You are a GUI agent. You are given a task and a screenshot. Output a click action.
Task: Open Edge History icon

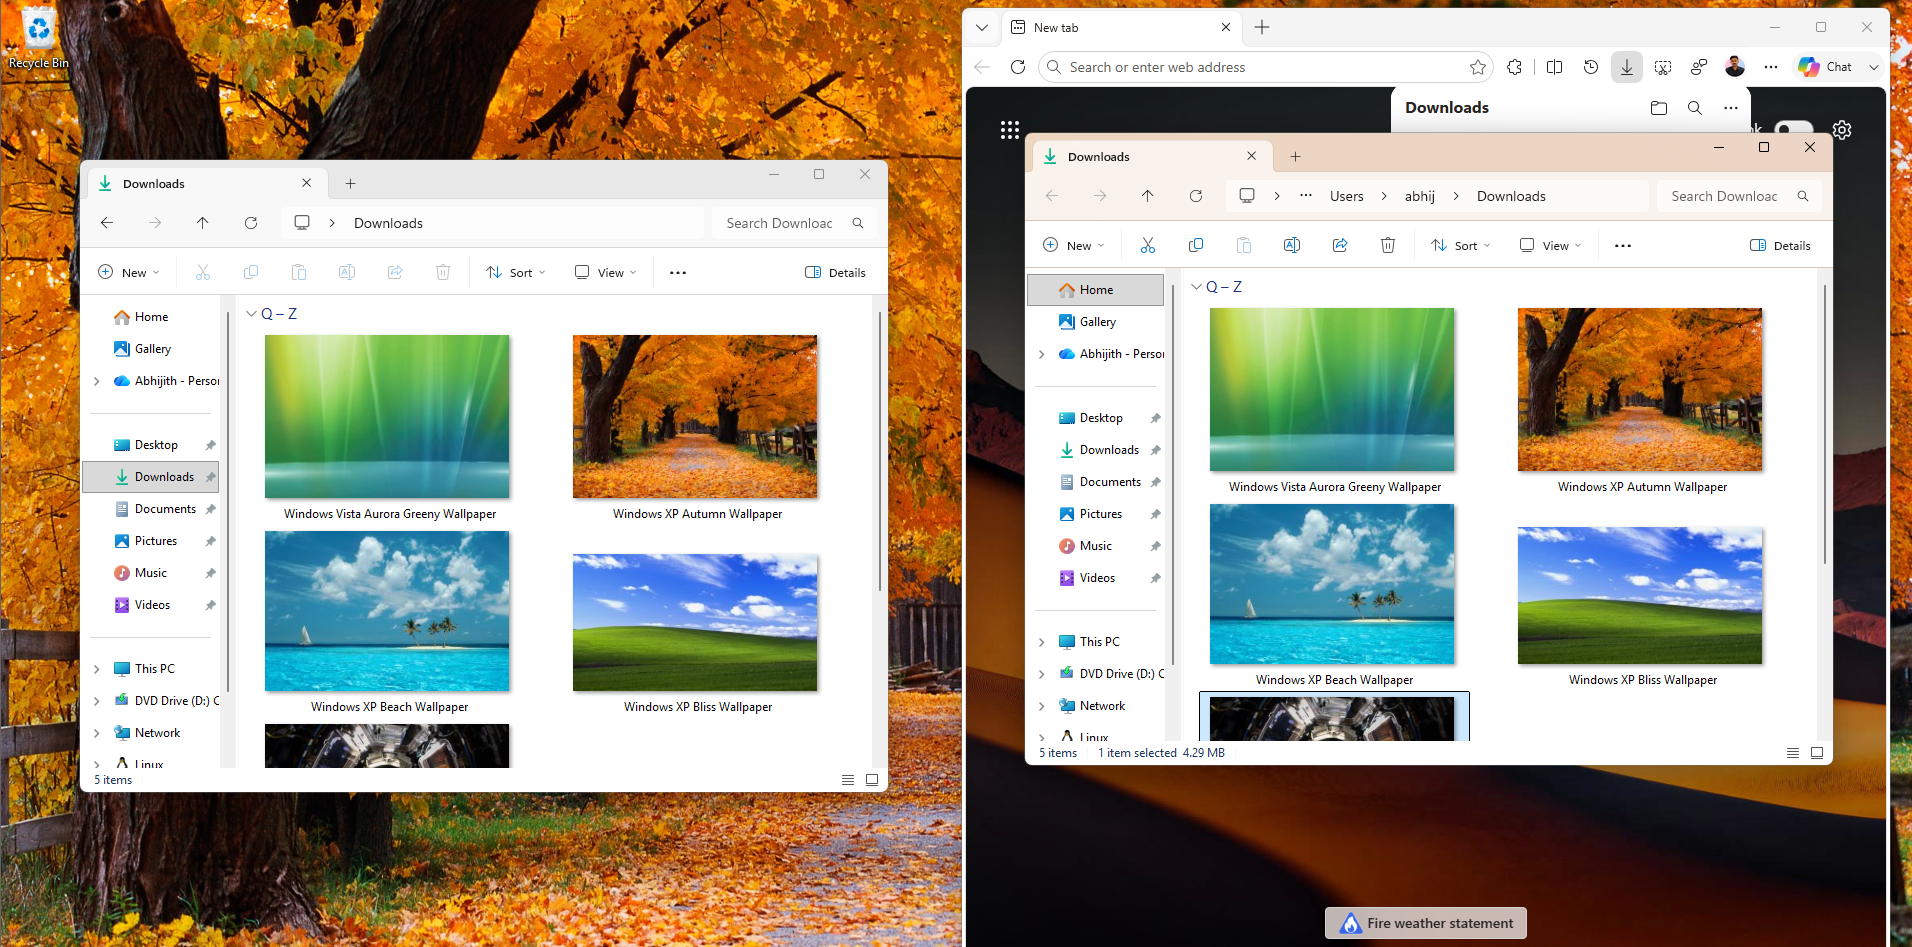(1591, 67)
